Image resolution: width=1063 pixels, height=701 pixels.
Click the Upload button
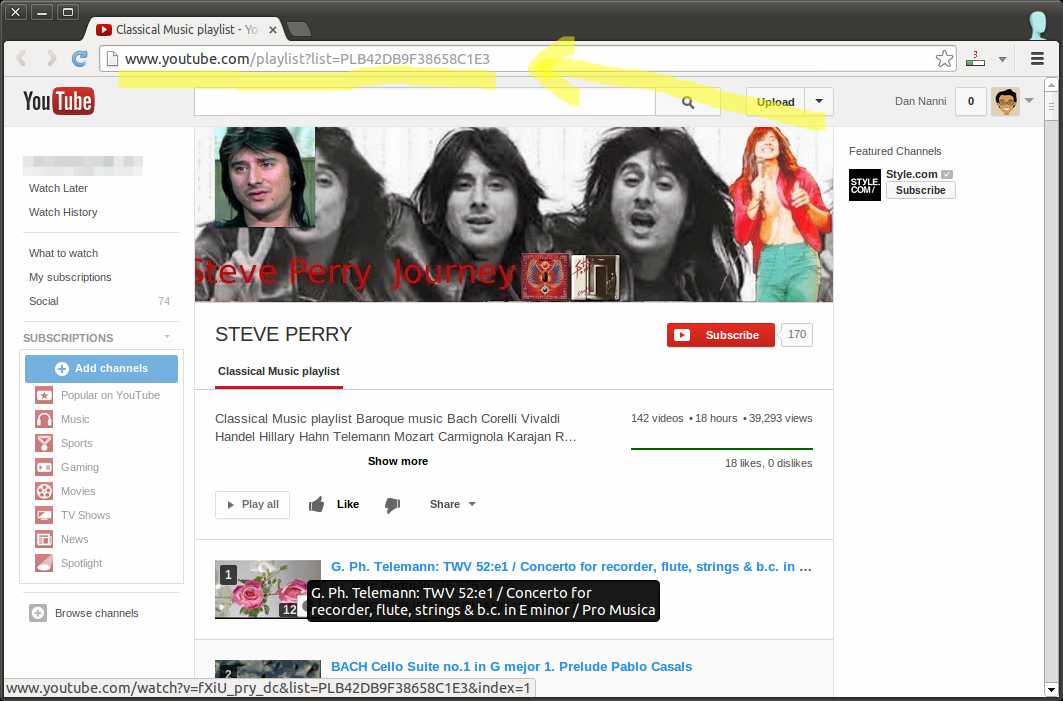(x=776, y=102)
